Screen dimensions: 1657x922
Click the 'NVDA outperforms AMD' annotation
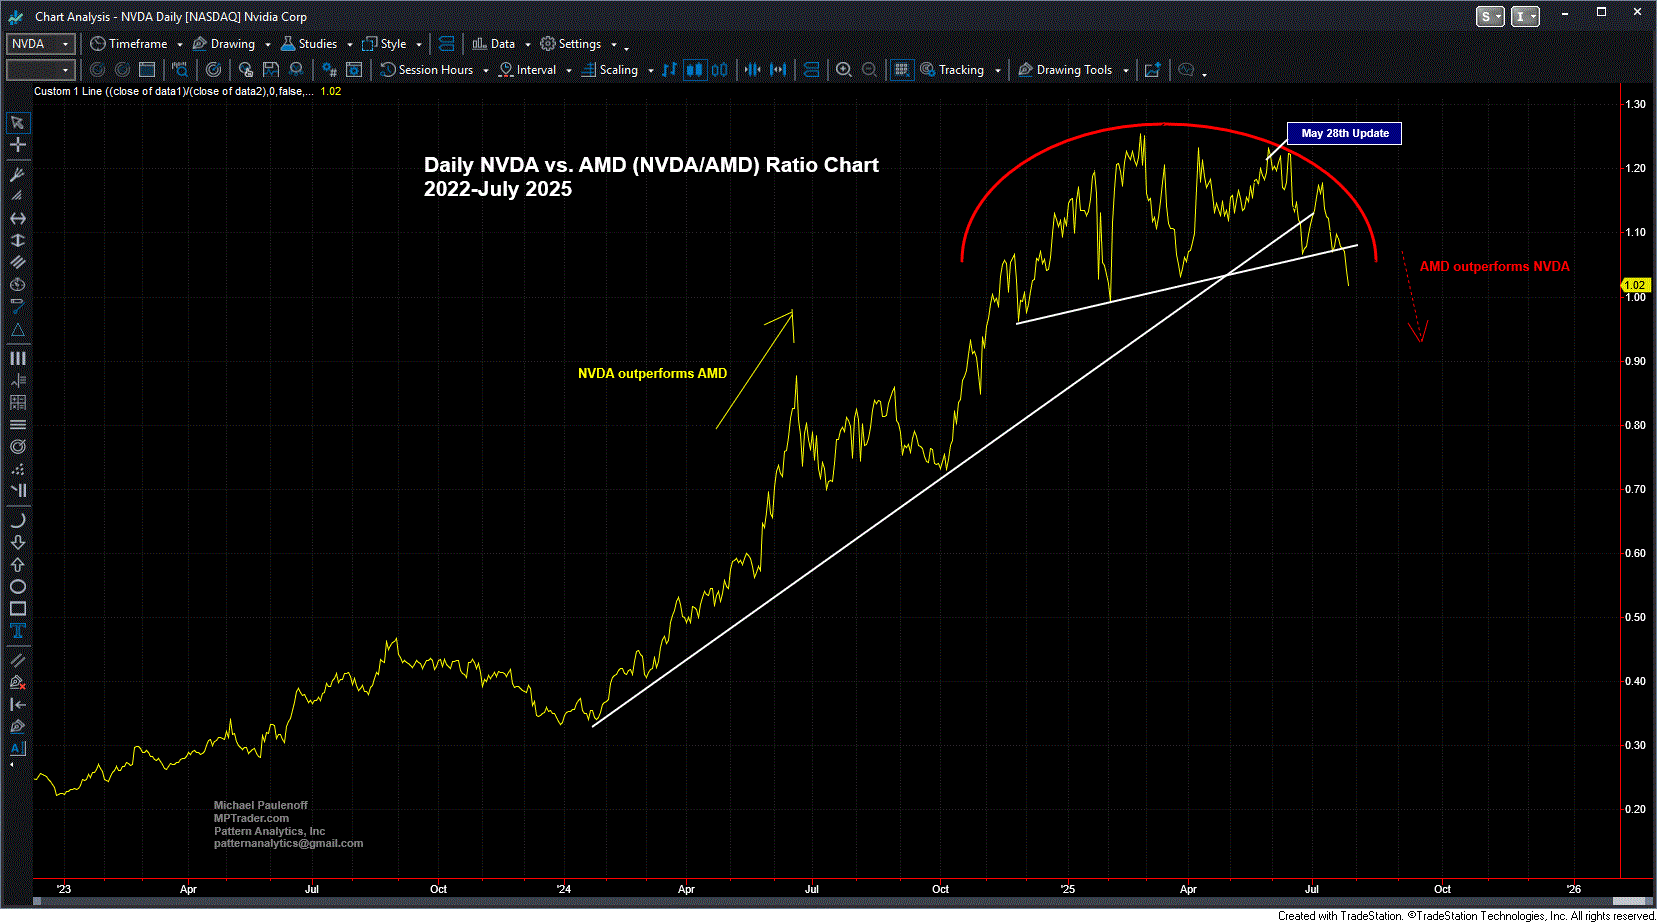click(x=652, y=373)
